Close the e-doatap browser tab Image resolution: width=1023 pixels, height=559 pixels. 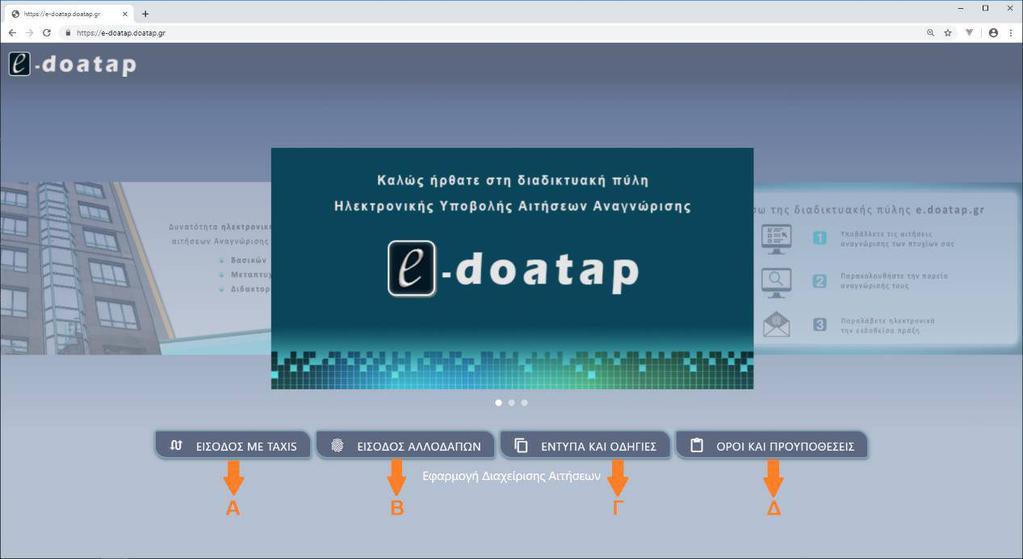pos(125,14)
